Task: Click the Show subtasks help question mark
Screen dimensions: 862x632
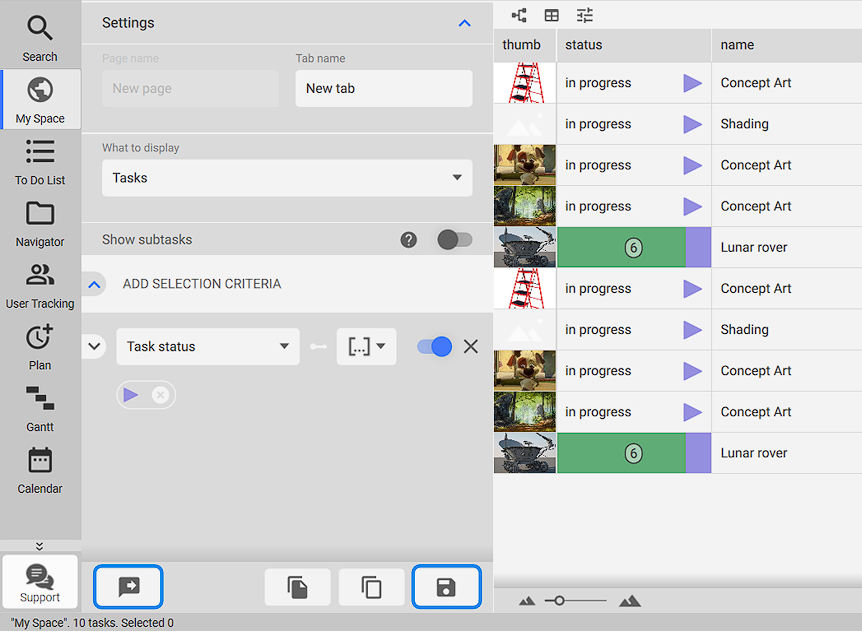Action: pos(408,240)
